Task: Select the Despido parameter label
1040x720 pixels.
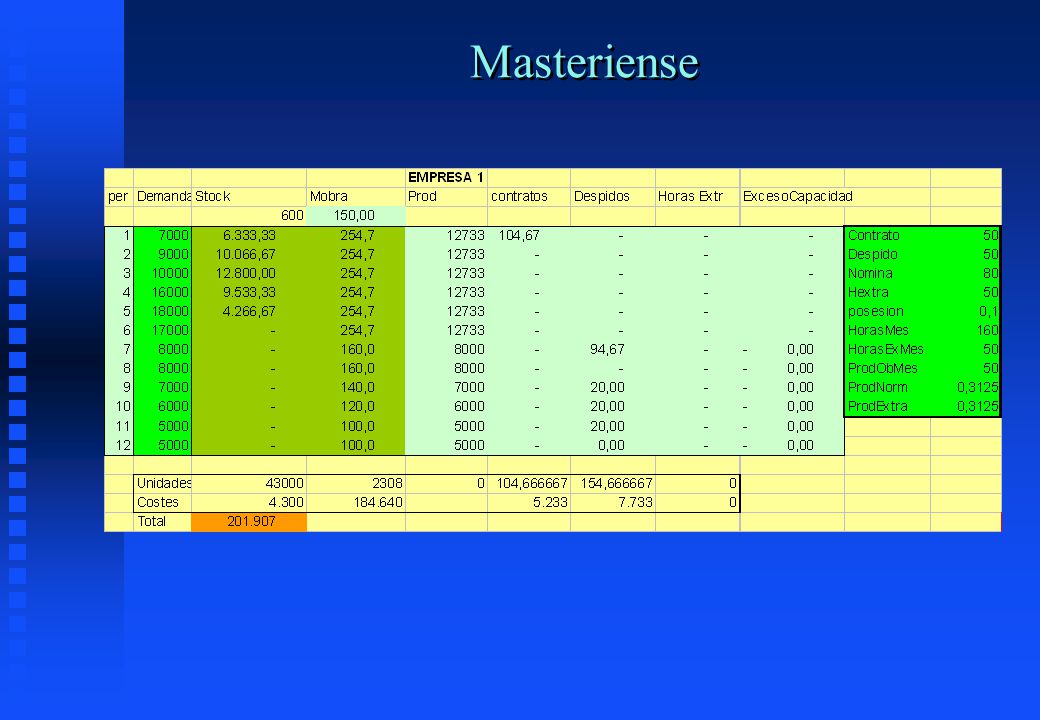Action: coord(872,255)
